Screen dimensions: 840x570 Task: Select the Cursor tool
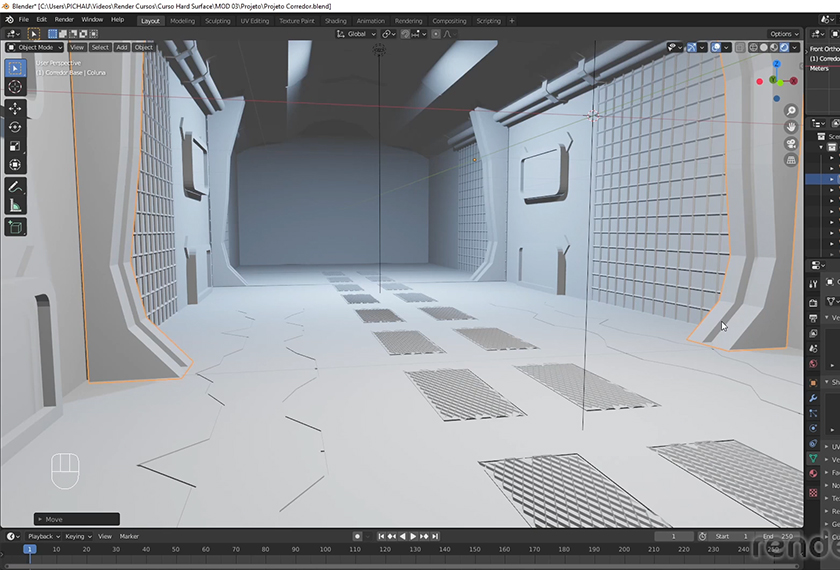point(15,87)
